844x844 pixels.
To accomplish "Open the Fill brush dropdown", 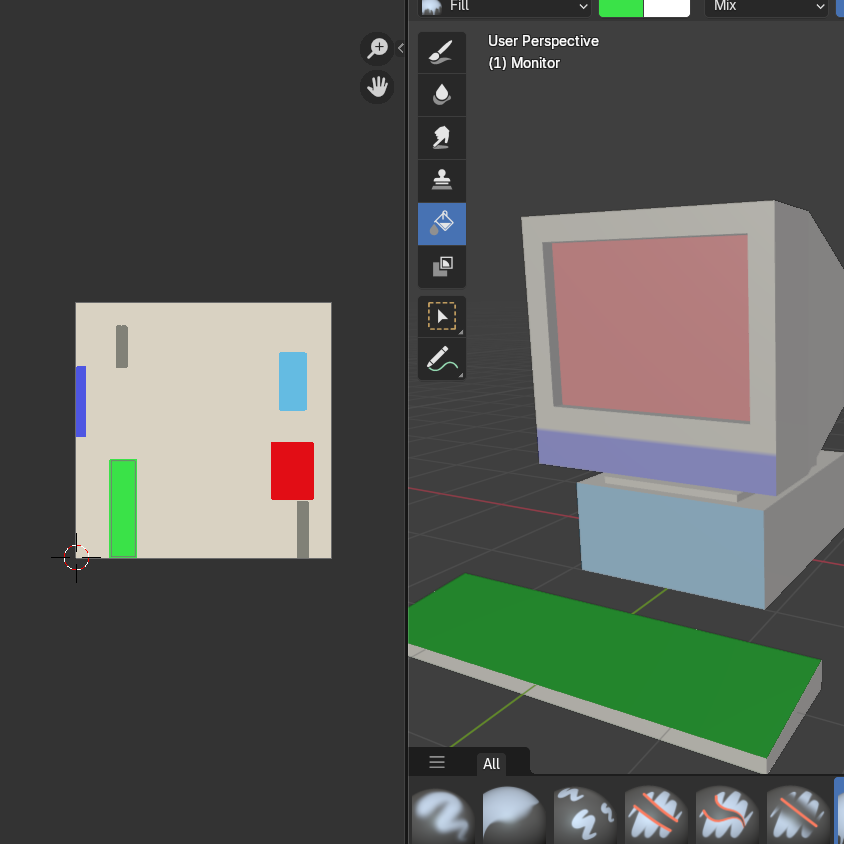I will [x=504, y=7].
